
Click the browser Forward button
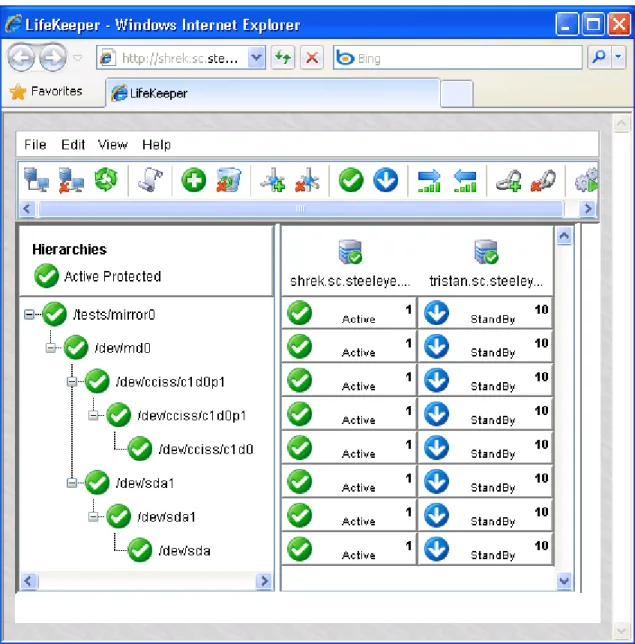[x=53, y=58]
